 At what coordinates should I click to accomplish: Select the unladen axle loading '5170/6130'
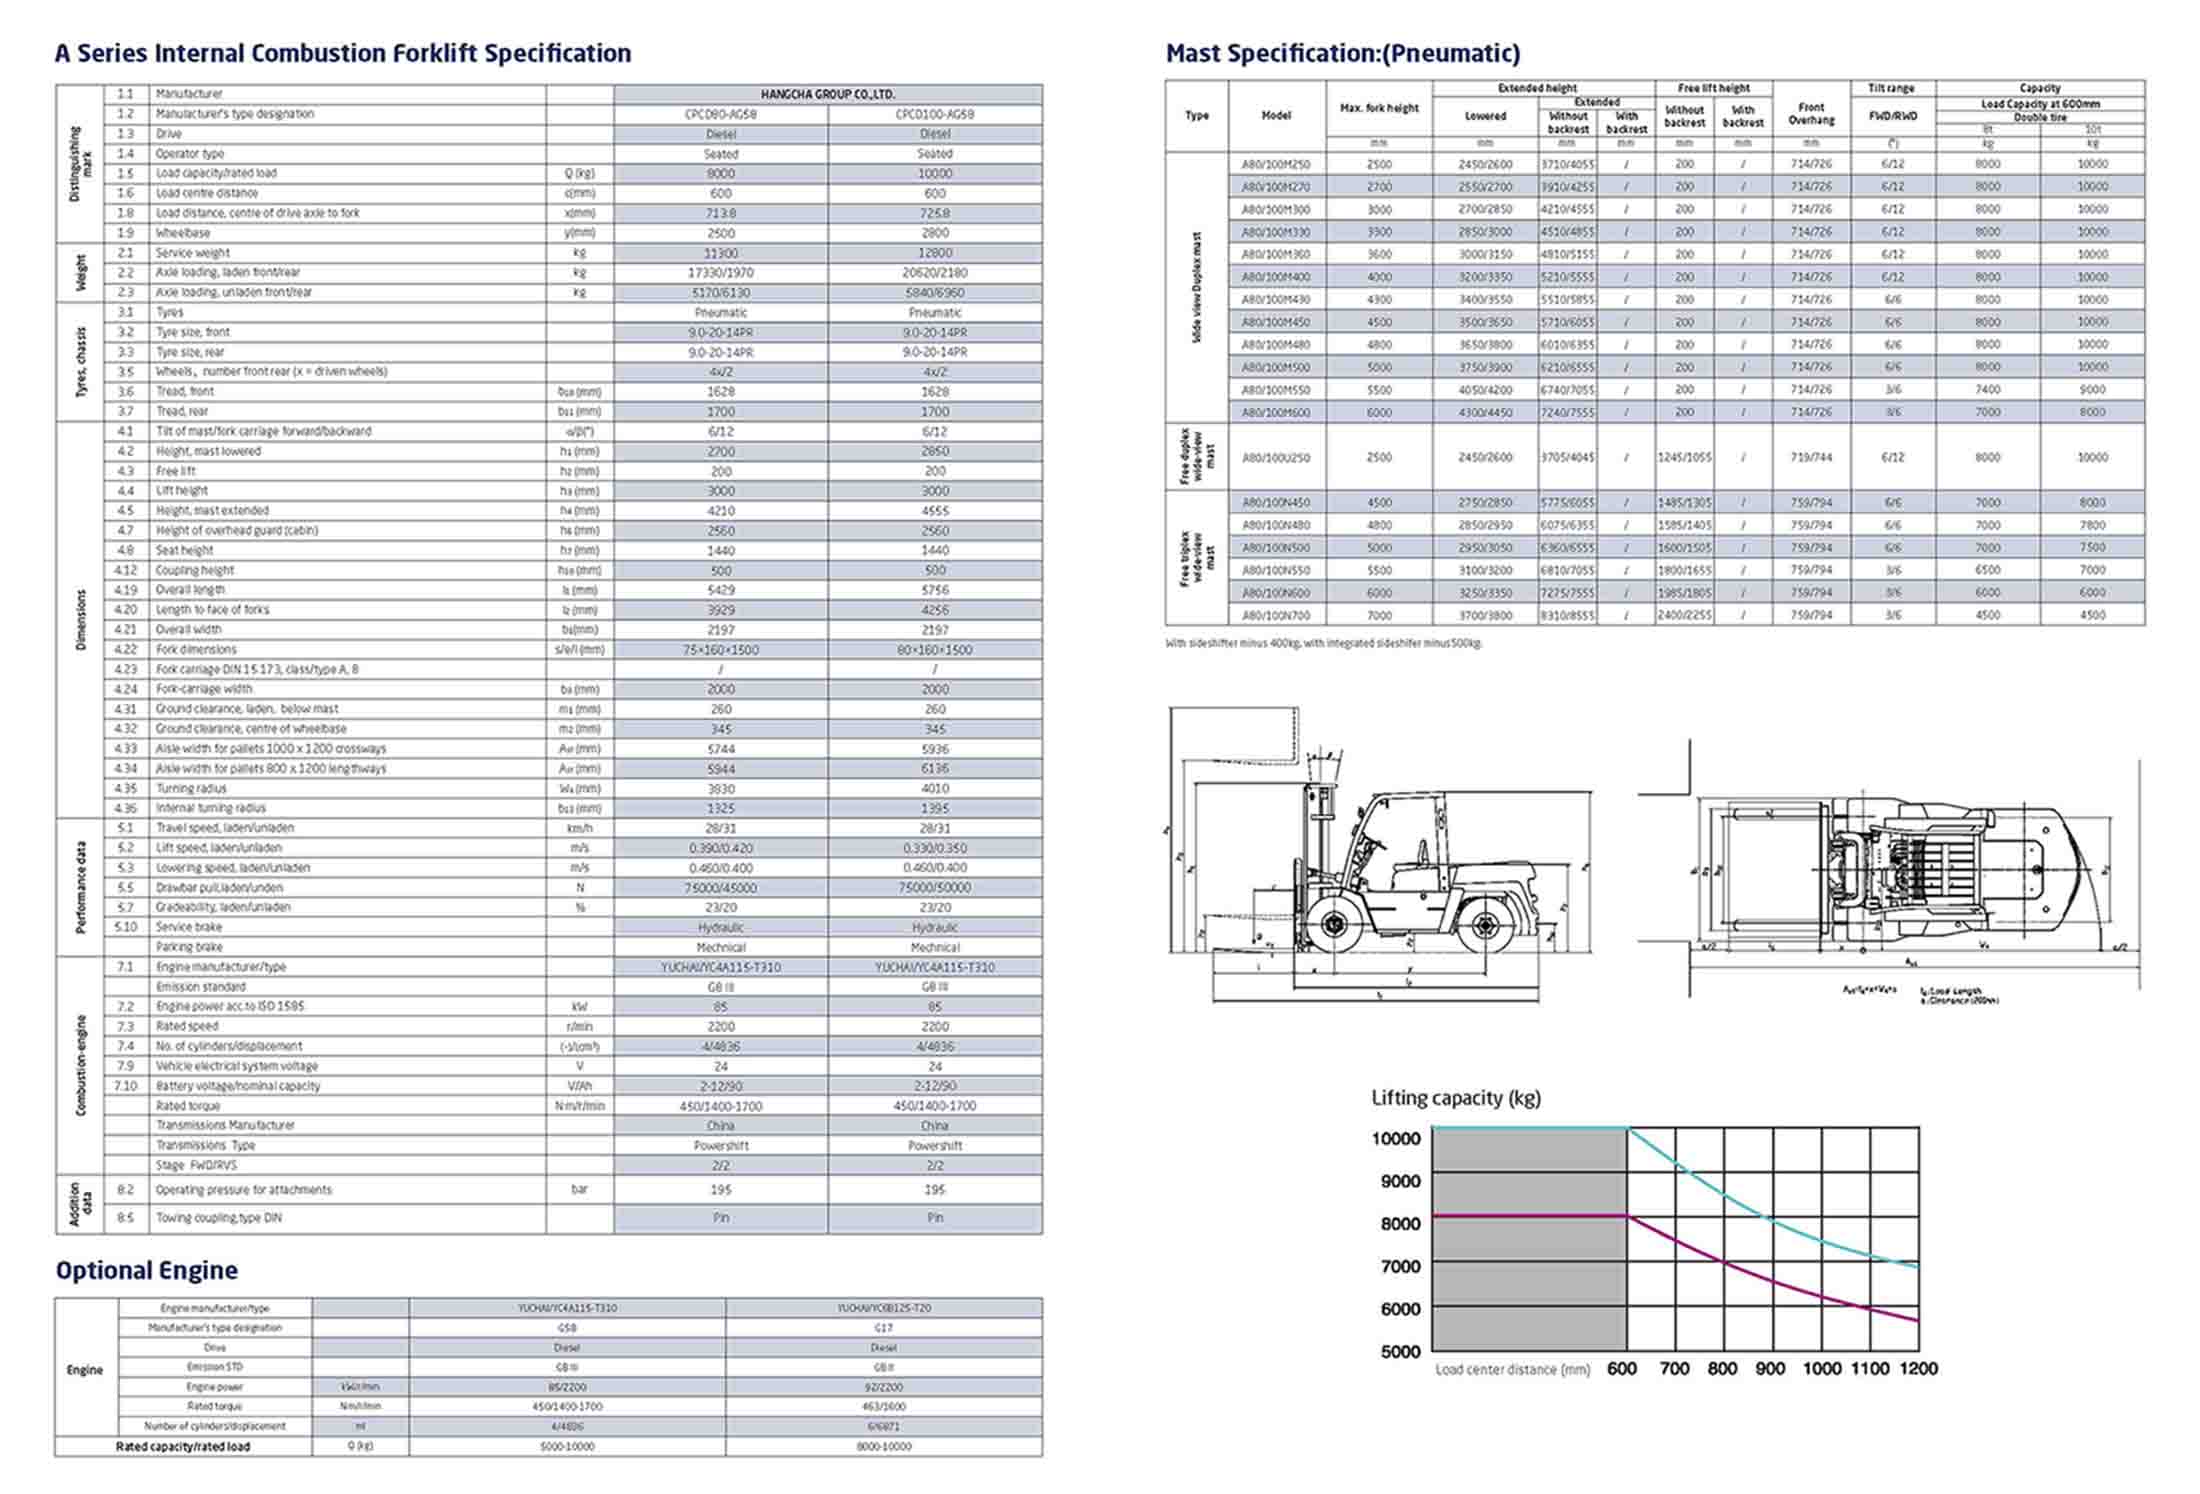coord(721,293)
